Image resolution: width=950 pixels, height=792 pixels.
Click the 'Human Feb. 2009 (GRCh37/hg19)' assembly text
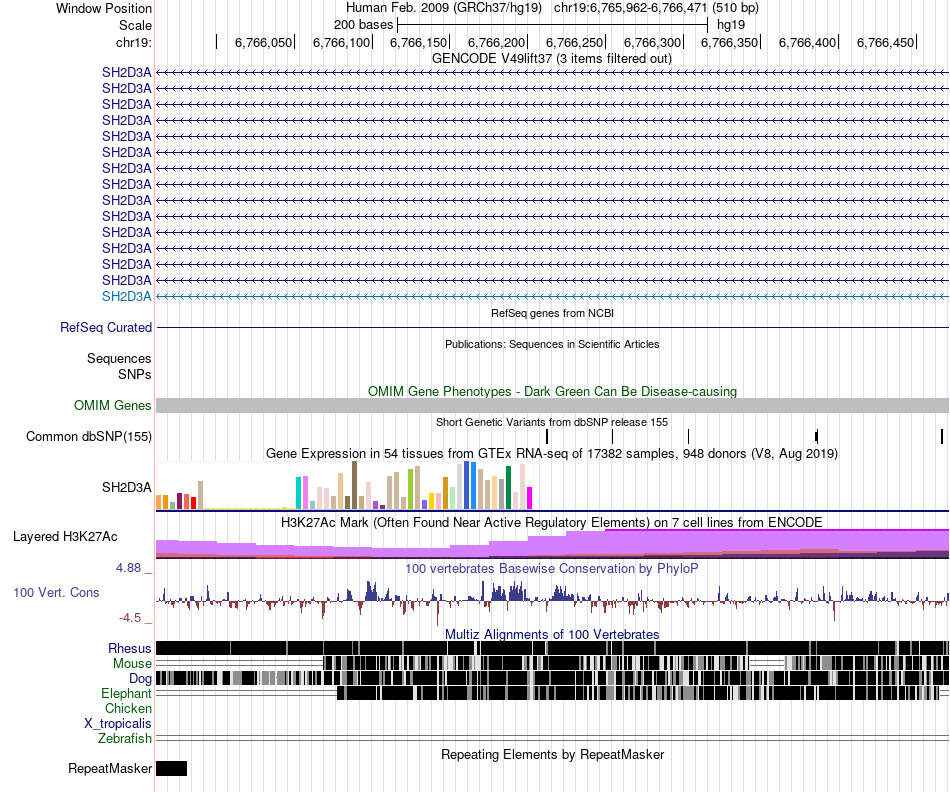point(443,8)
